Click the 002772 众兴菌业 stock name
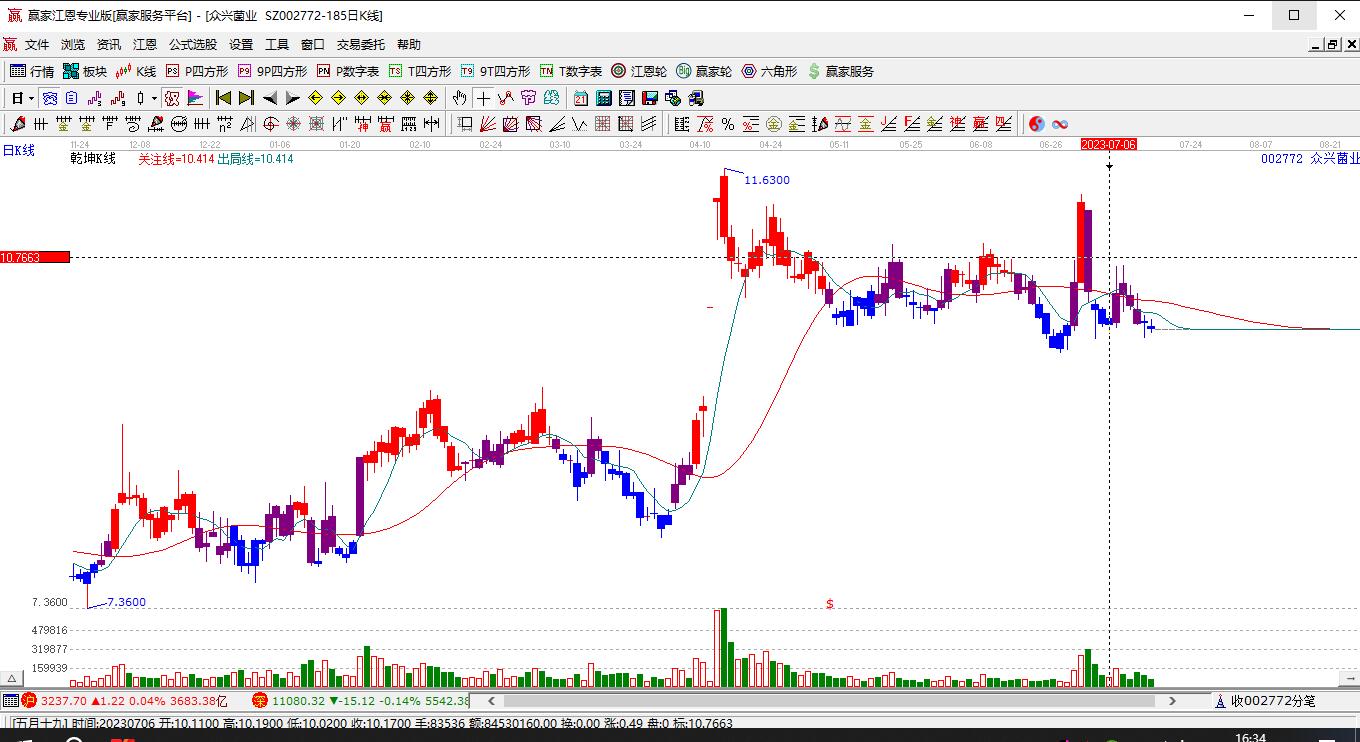This screenshot has width=1360, height=742. [1310, 158]
